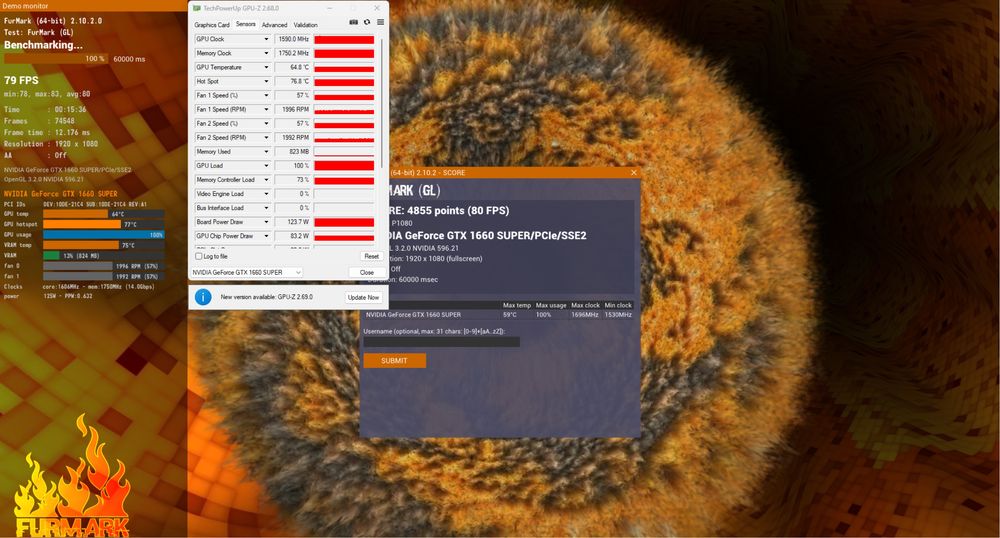Close the FurMark score window
The height and width of the screenshot is (538, 1000).
[x=633, y=173]
